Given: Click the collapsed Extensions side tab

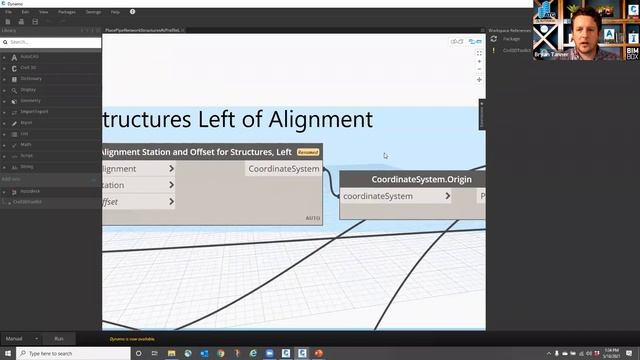Looking at the screenshot, I should 482,115.
